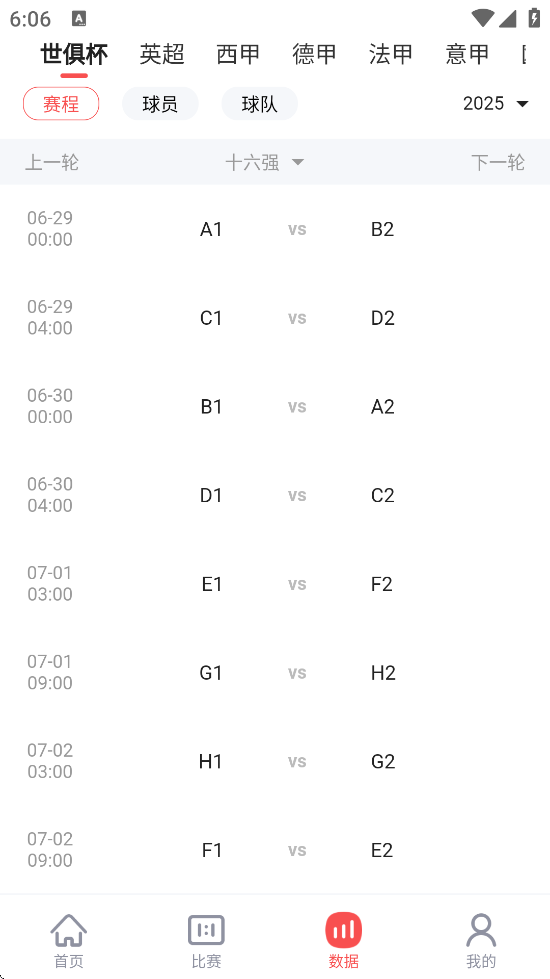550x979 pixels.
Task: Go to 下一轮 next round
Action: click(x=498, y=163)
